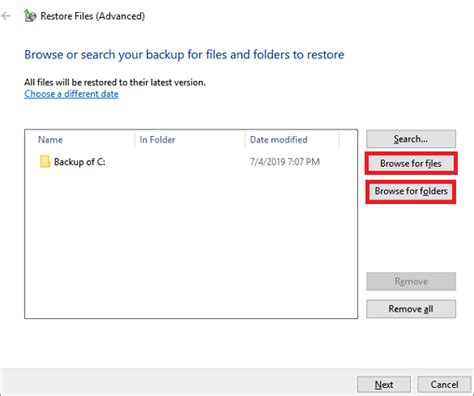Click divider between Name and In Folder columns
Viewport: 474px width, 396px height.
[x=135, y=140]
